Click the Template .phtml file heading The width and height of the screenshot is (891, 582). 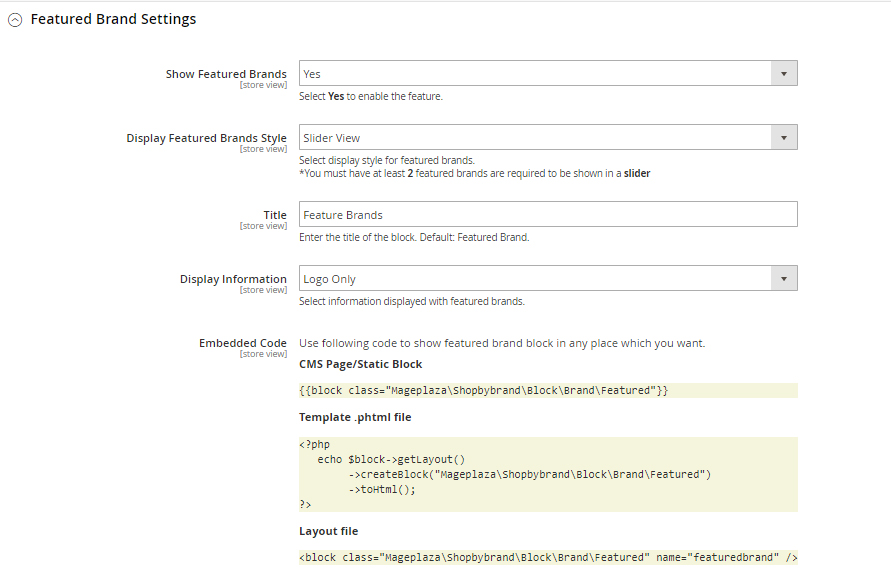pos(355,417)
